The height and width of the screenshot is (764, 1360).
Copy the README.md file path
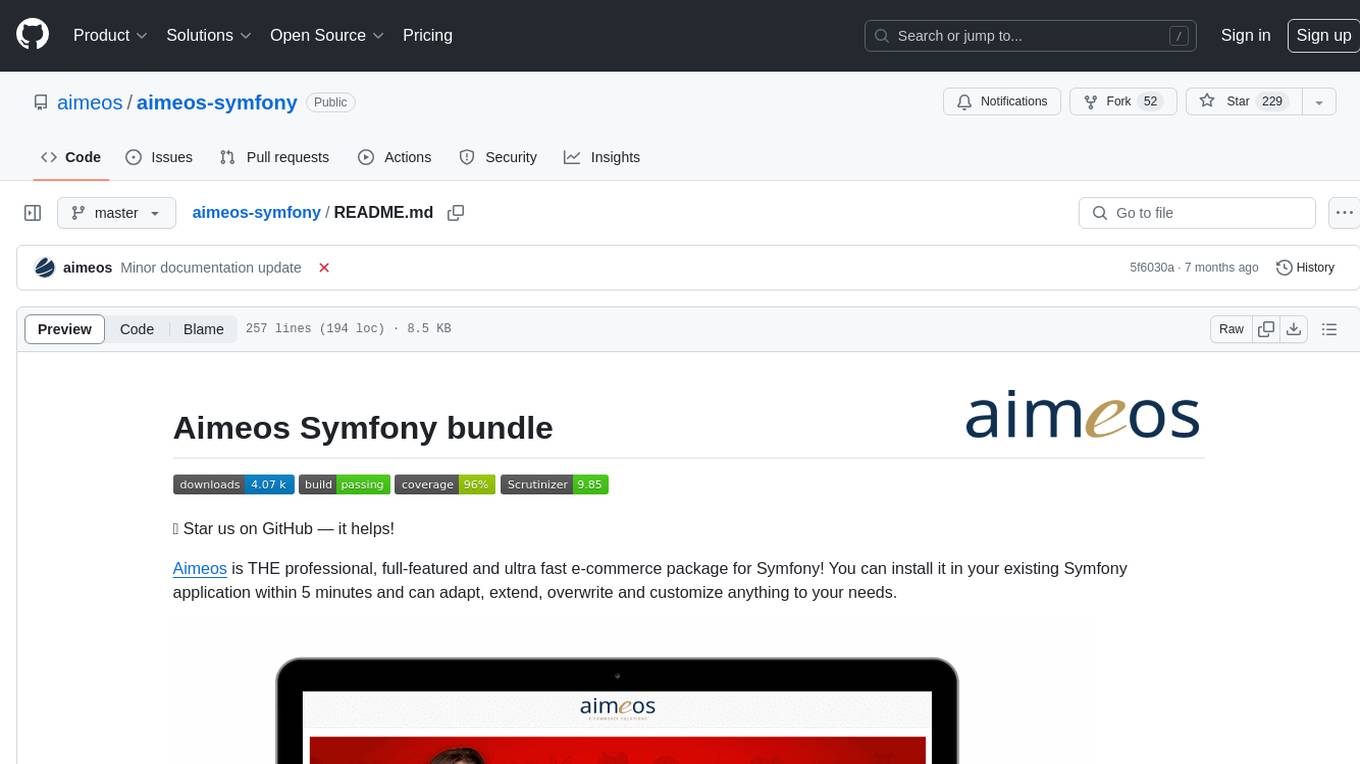pos(456,213)
